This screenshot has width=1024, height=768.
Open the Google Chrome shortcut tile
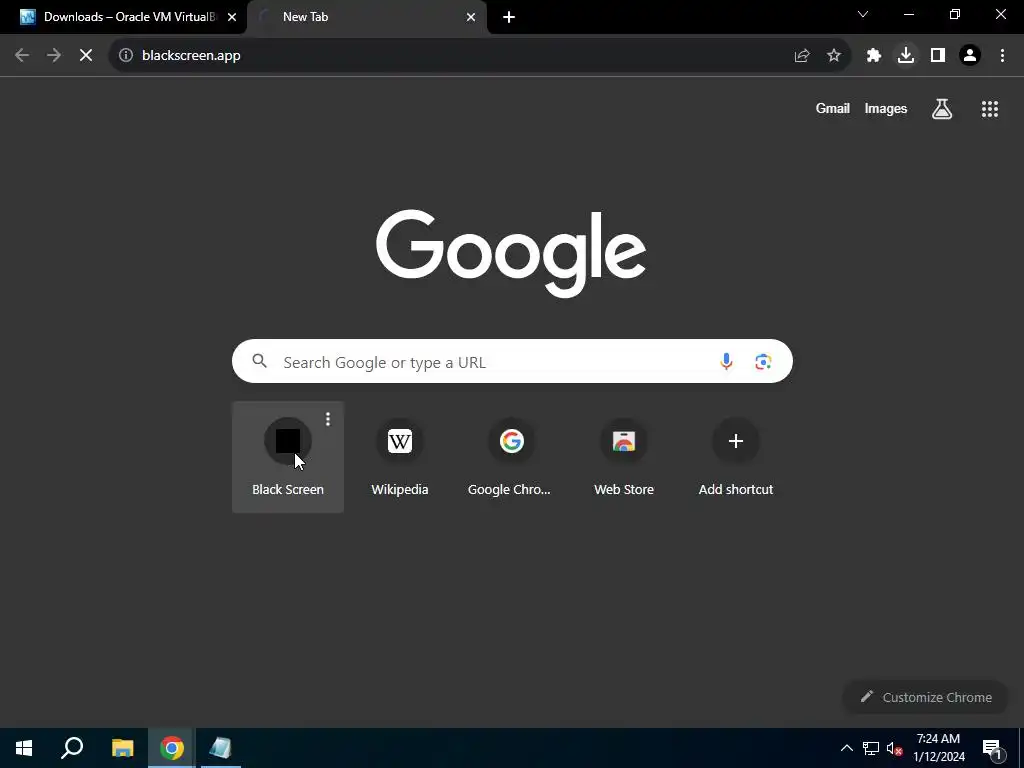511,457
